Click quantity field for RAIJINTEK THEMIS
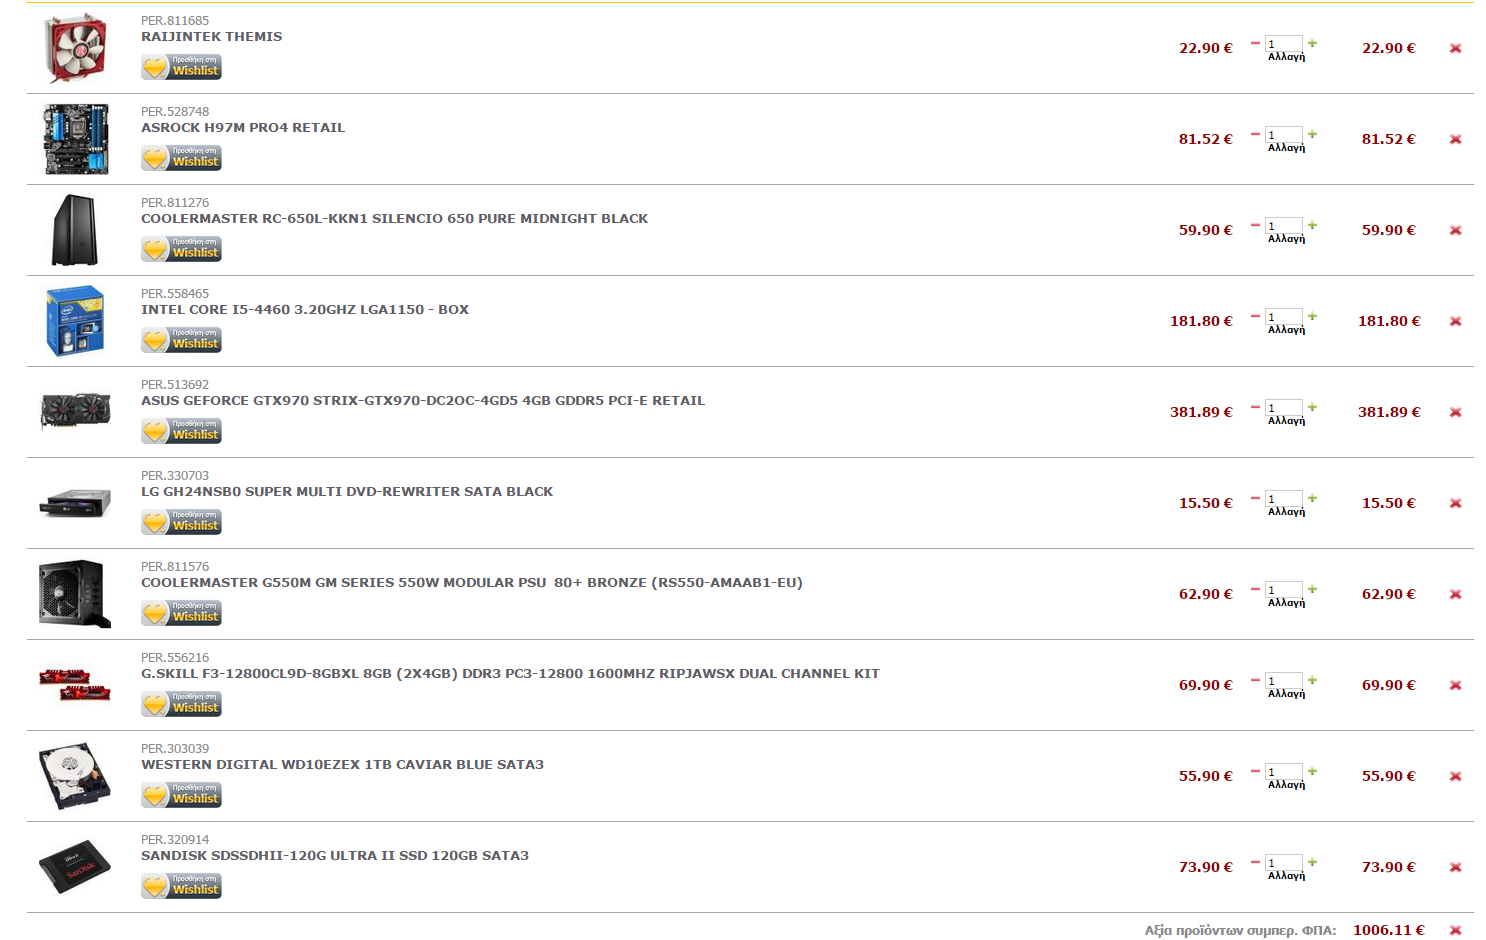The height and width of the screenshot is (940, 1486). (x=1284, y=44)
